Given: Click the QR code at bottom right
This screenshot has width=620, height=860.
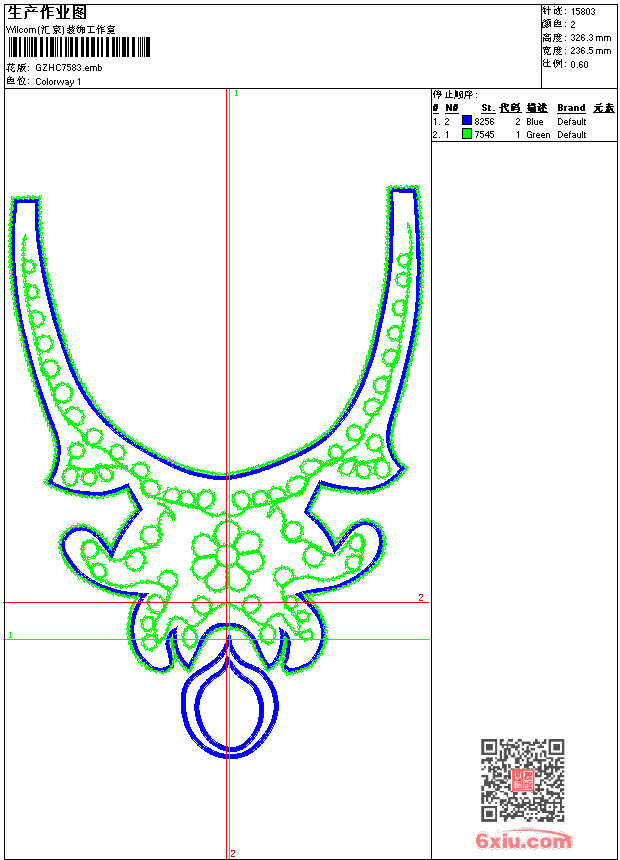Looking at the screenshot, I should [523, 779].
